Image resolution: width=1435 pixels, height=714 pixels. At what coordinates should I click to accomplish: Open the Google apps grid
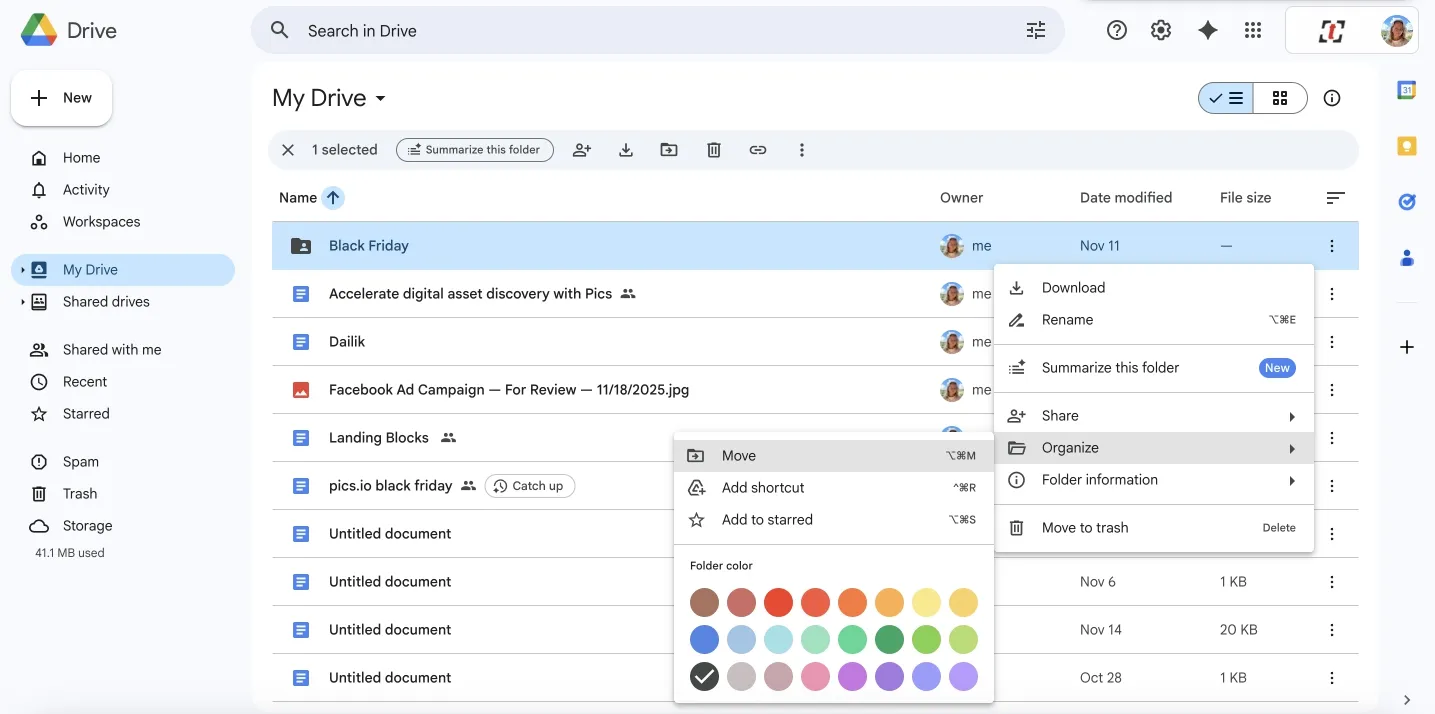pos(1252,30)
